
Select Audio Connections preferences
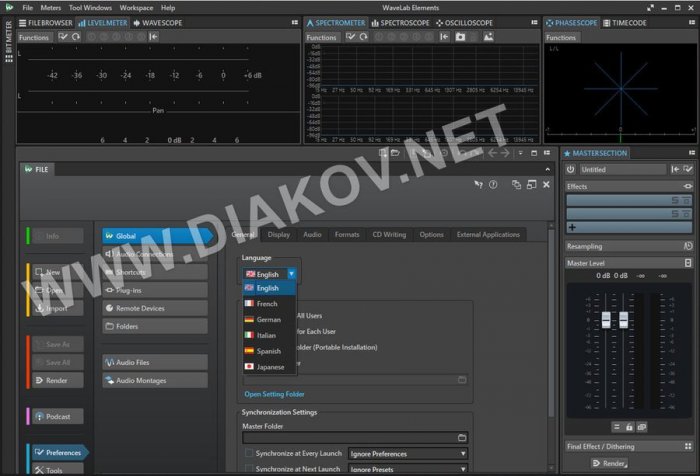[154, 254]
